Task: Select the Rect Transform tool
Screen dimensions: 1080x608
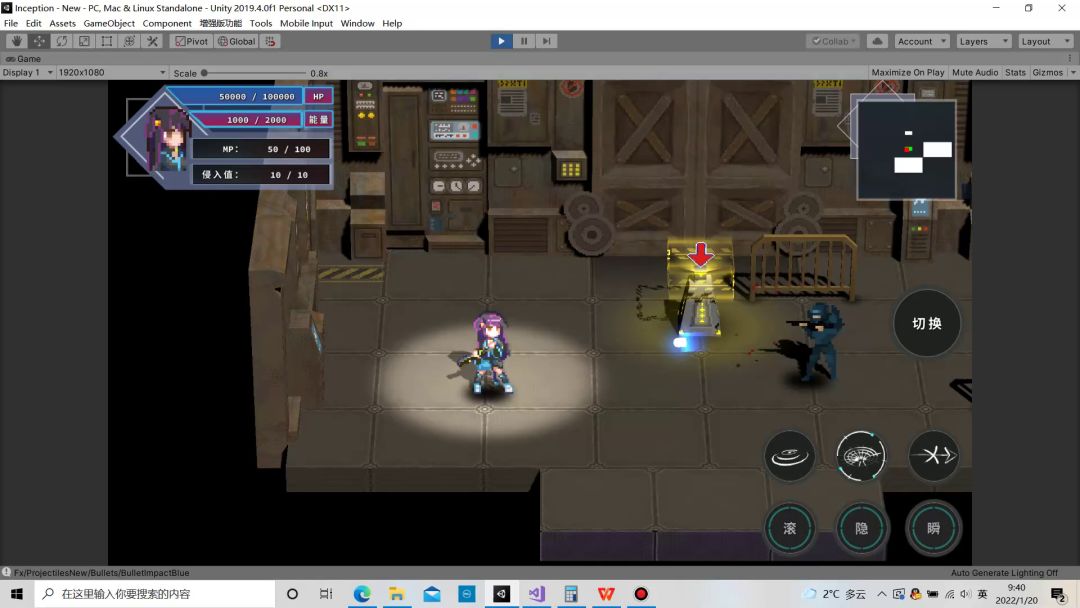Action: pyautogui.click(x=107, y=41)
